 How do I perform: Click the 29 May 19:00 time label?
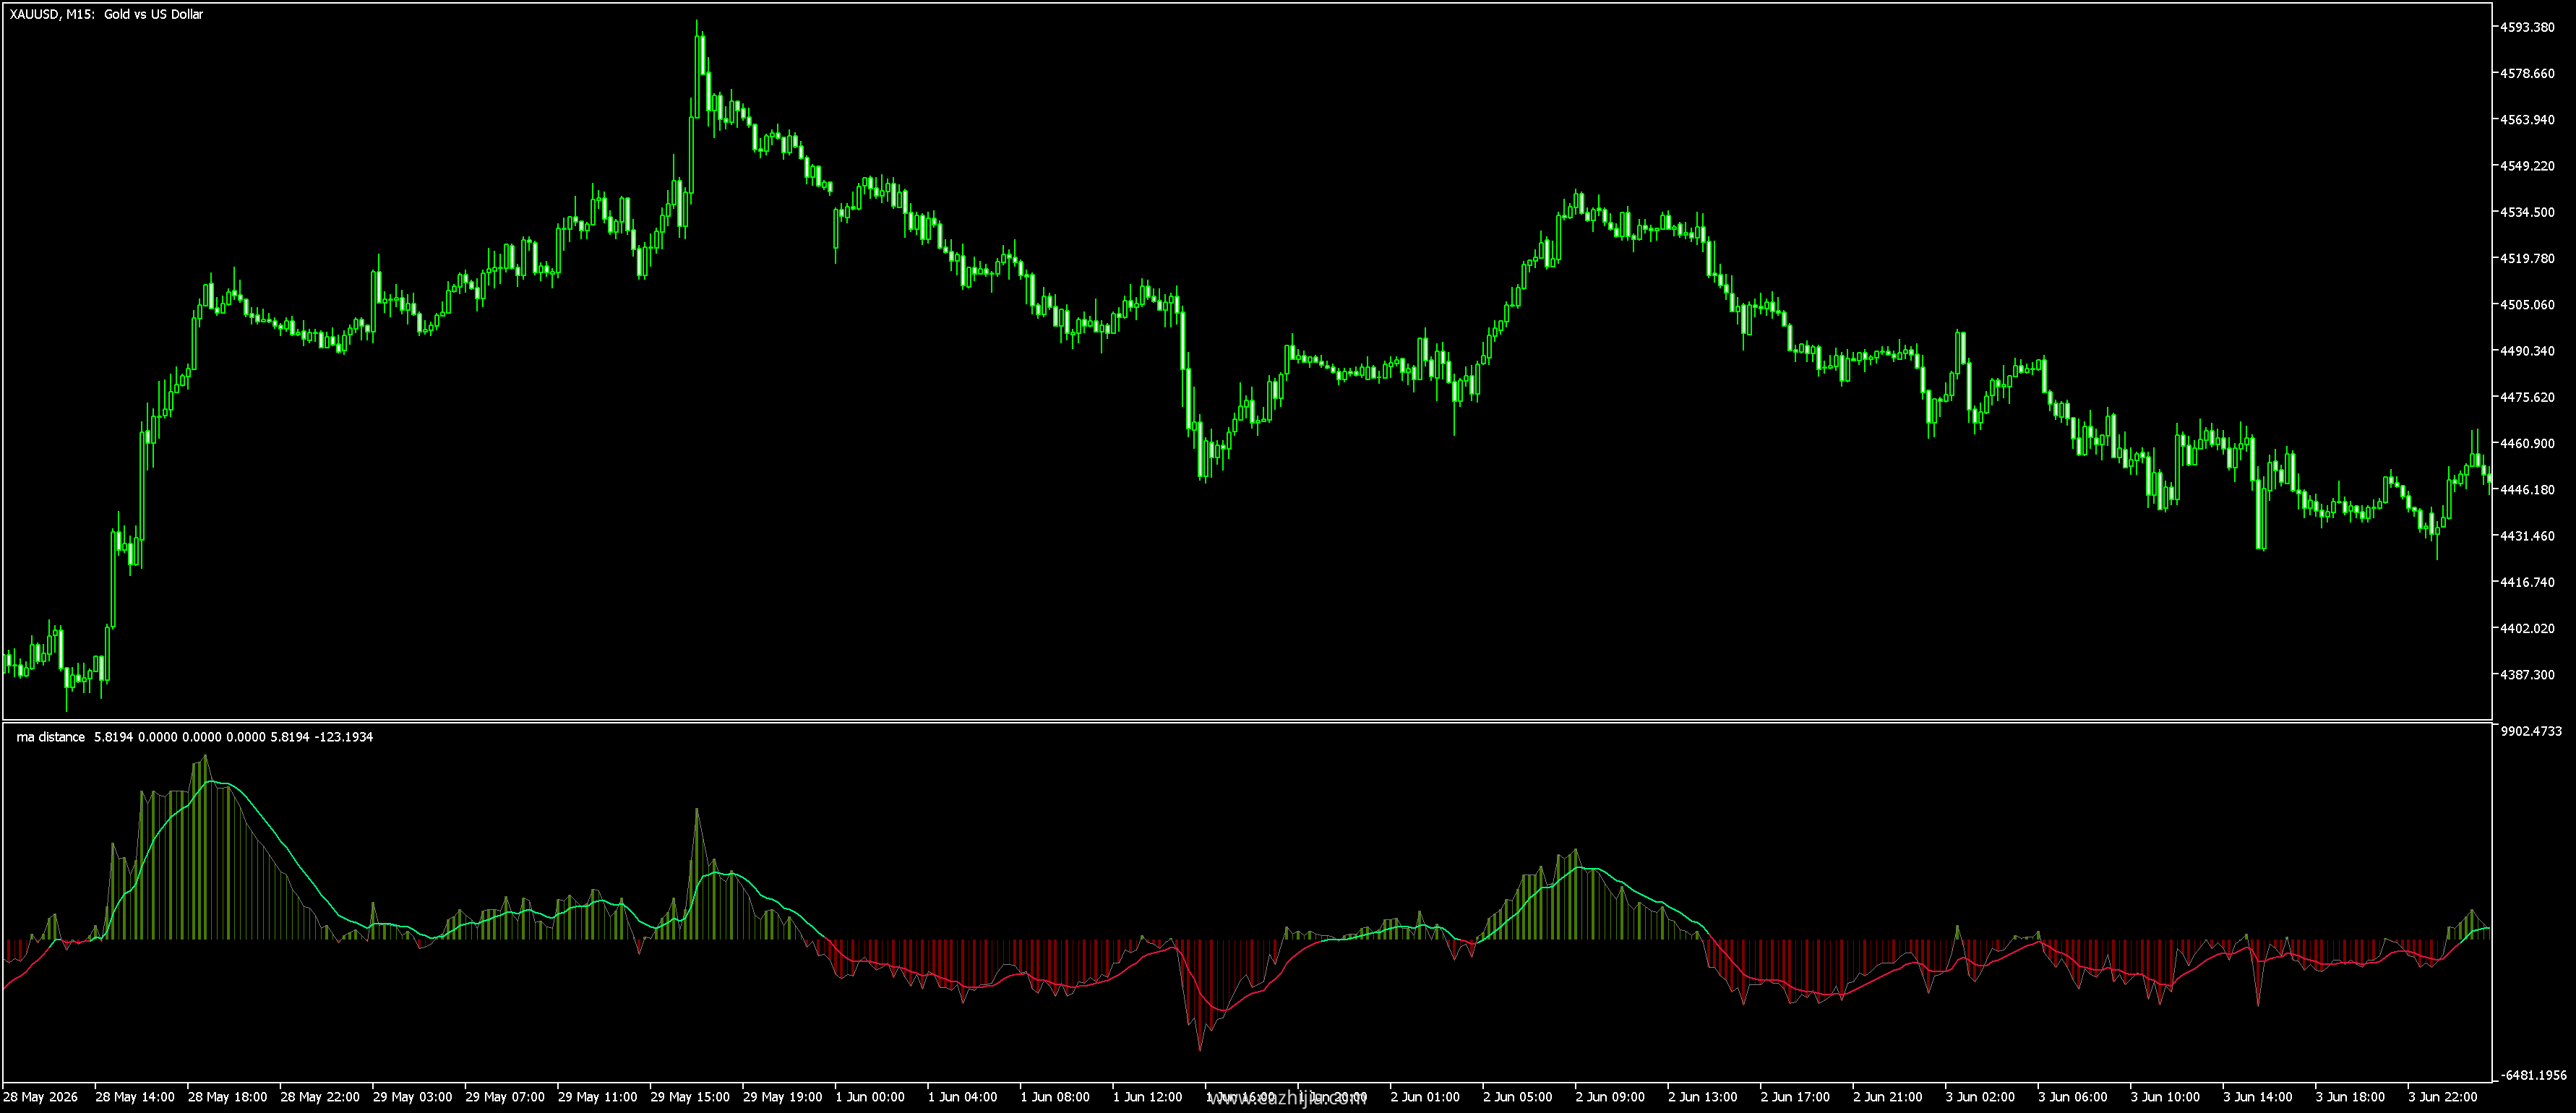tap(782, 1097)
